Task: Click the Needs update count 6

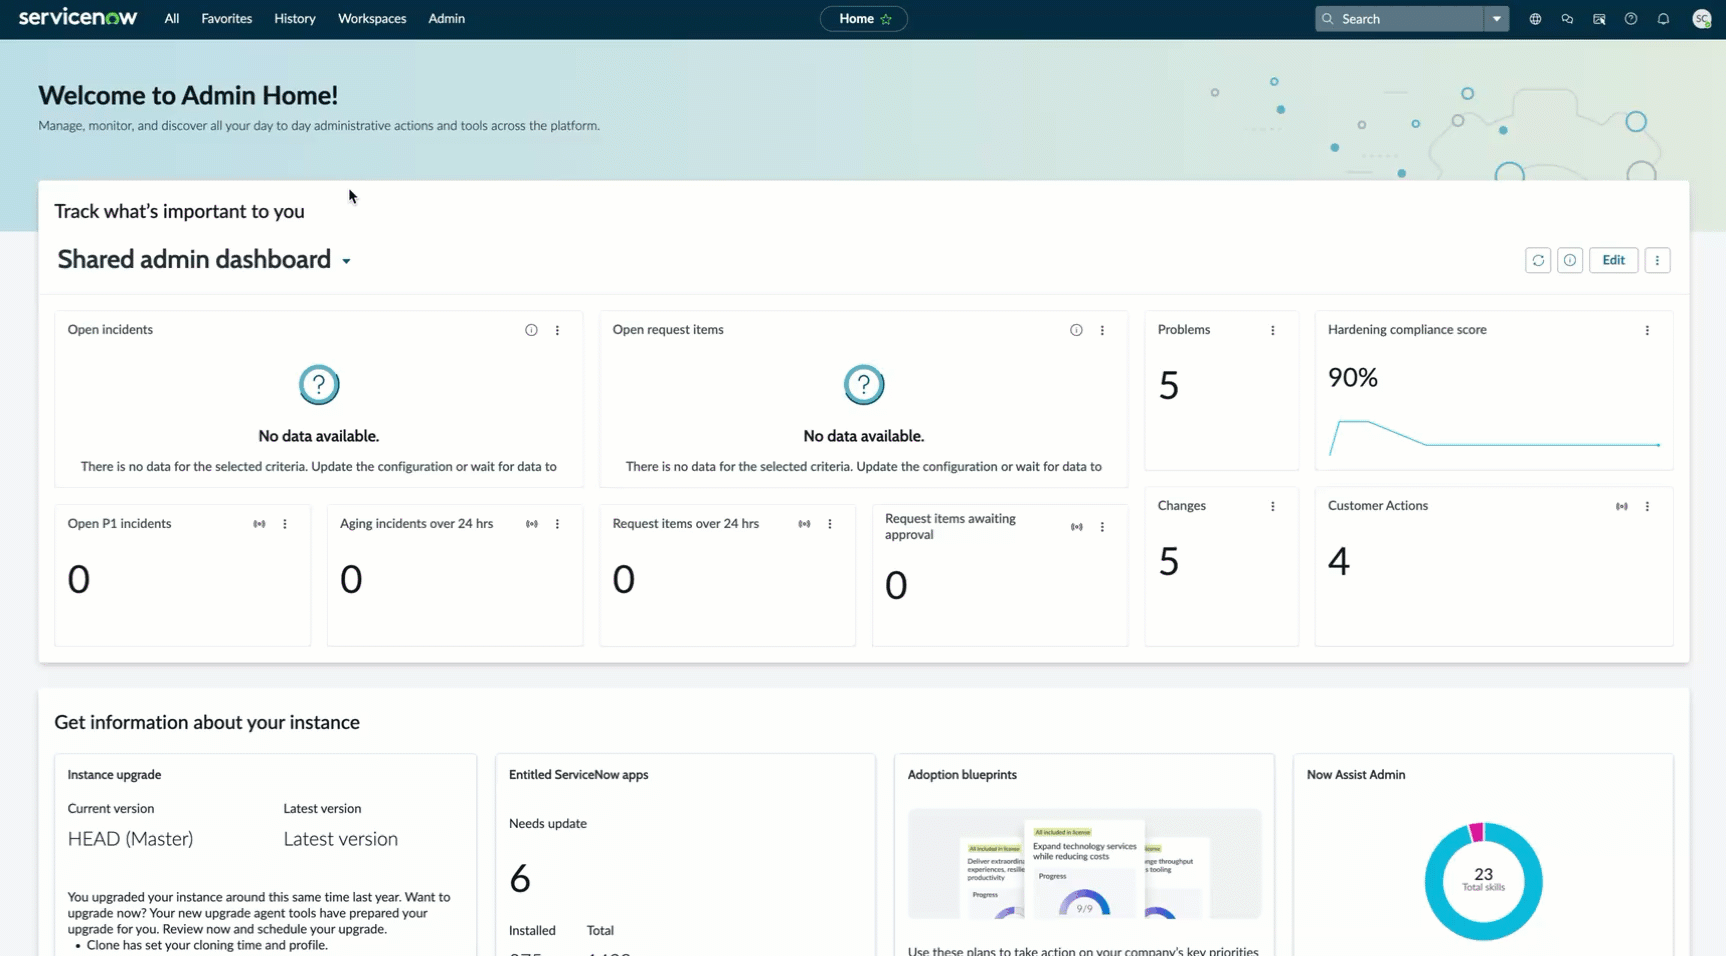Action: coord(520,879)
